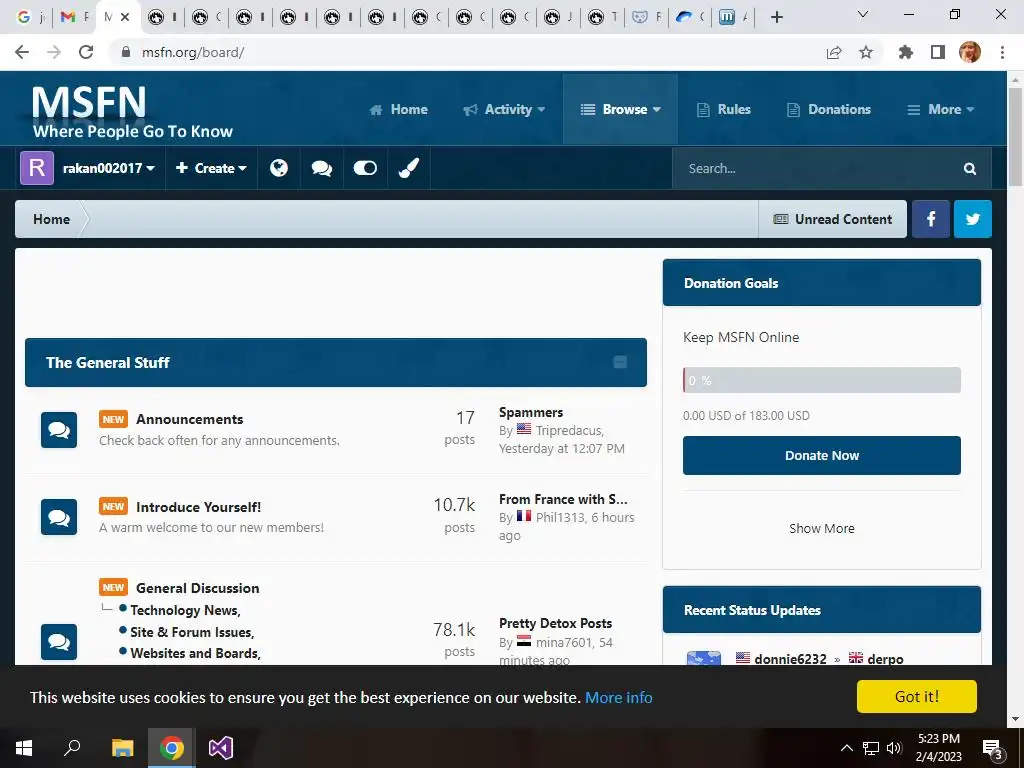
Task: Open the General Discussion forum
Action: click(x=197, y=588)
